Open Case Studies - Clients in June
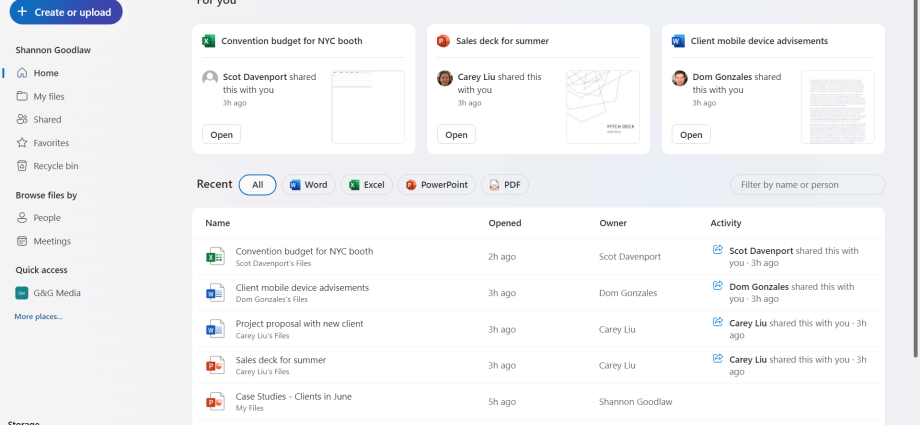The width and height of the screenshot is (920, 425). coord(294,396)
